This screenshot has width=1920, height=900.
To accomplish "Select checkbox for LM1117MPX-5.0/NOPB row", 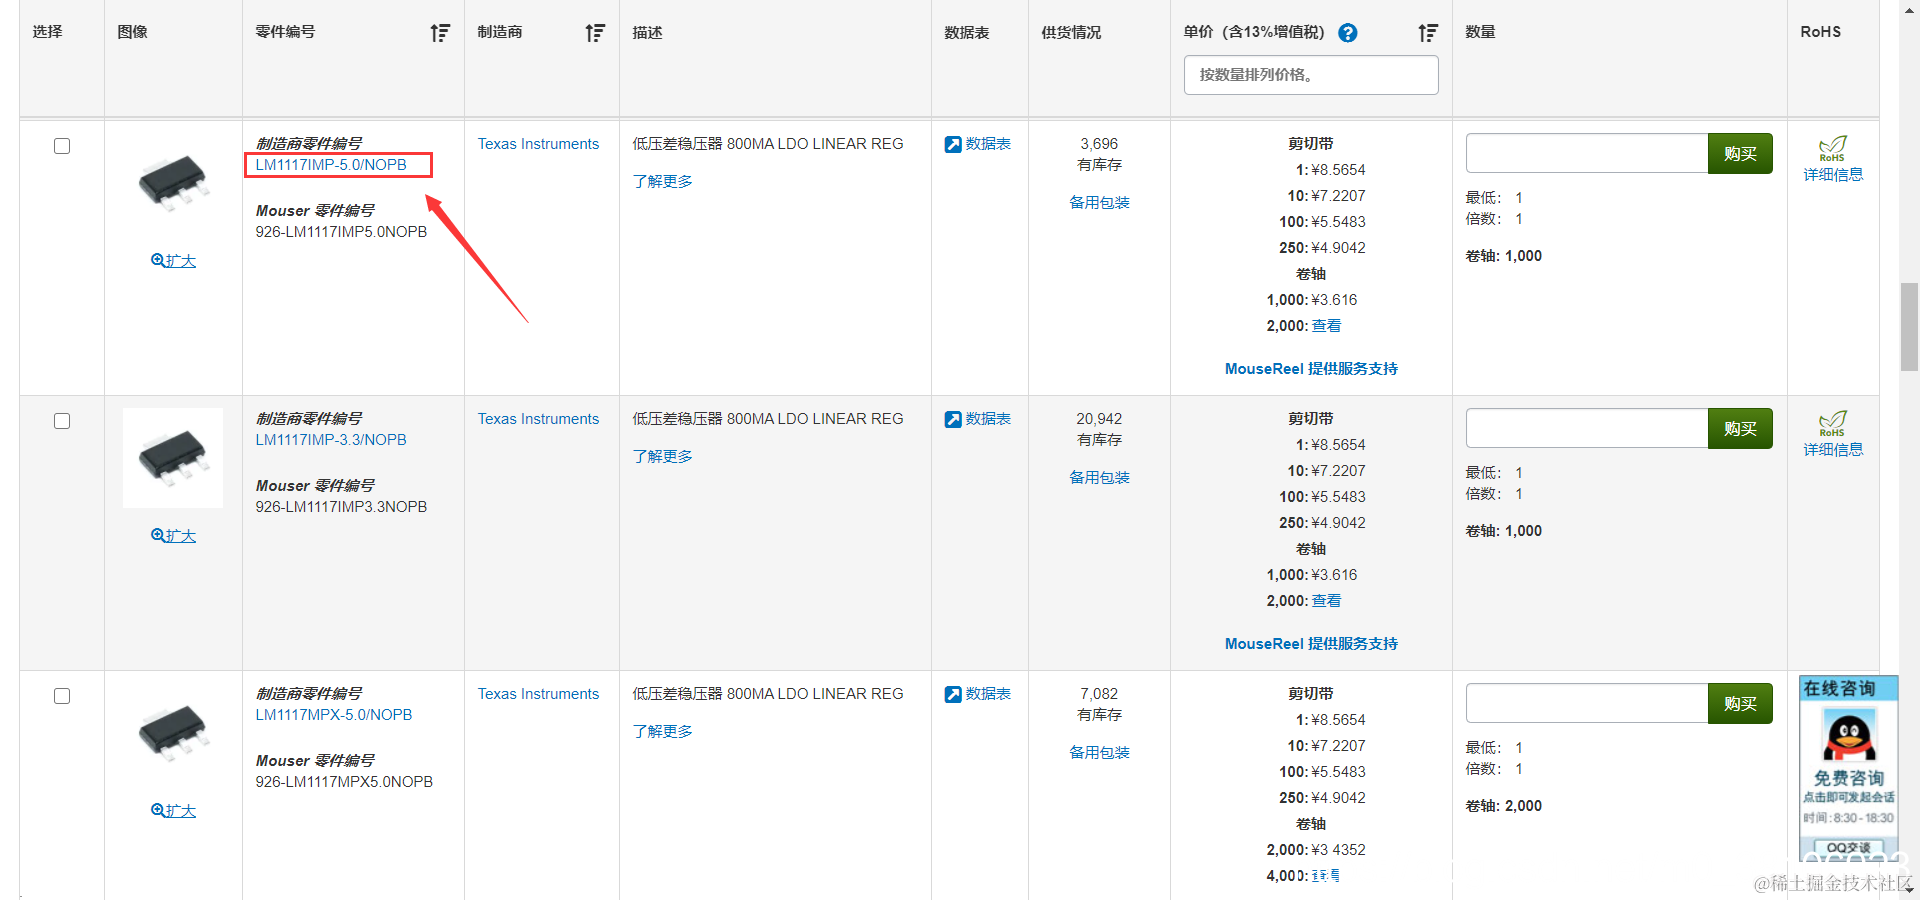I will [x=62, y=696].
